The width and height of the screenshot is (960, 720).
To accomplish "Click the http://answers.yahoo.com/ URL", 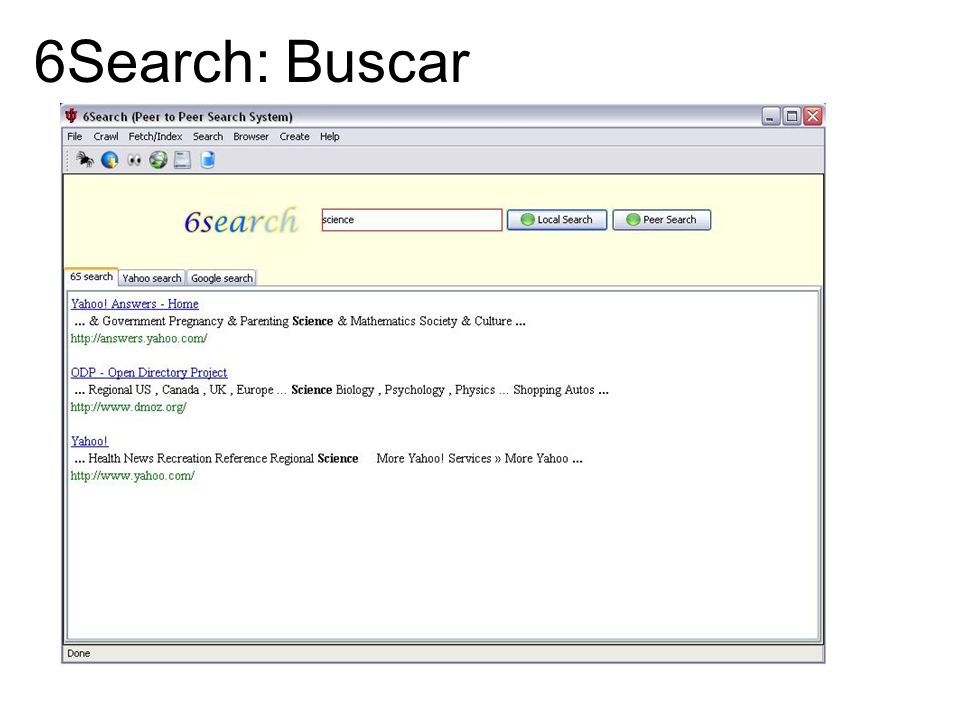I will (139, 338).
